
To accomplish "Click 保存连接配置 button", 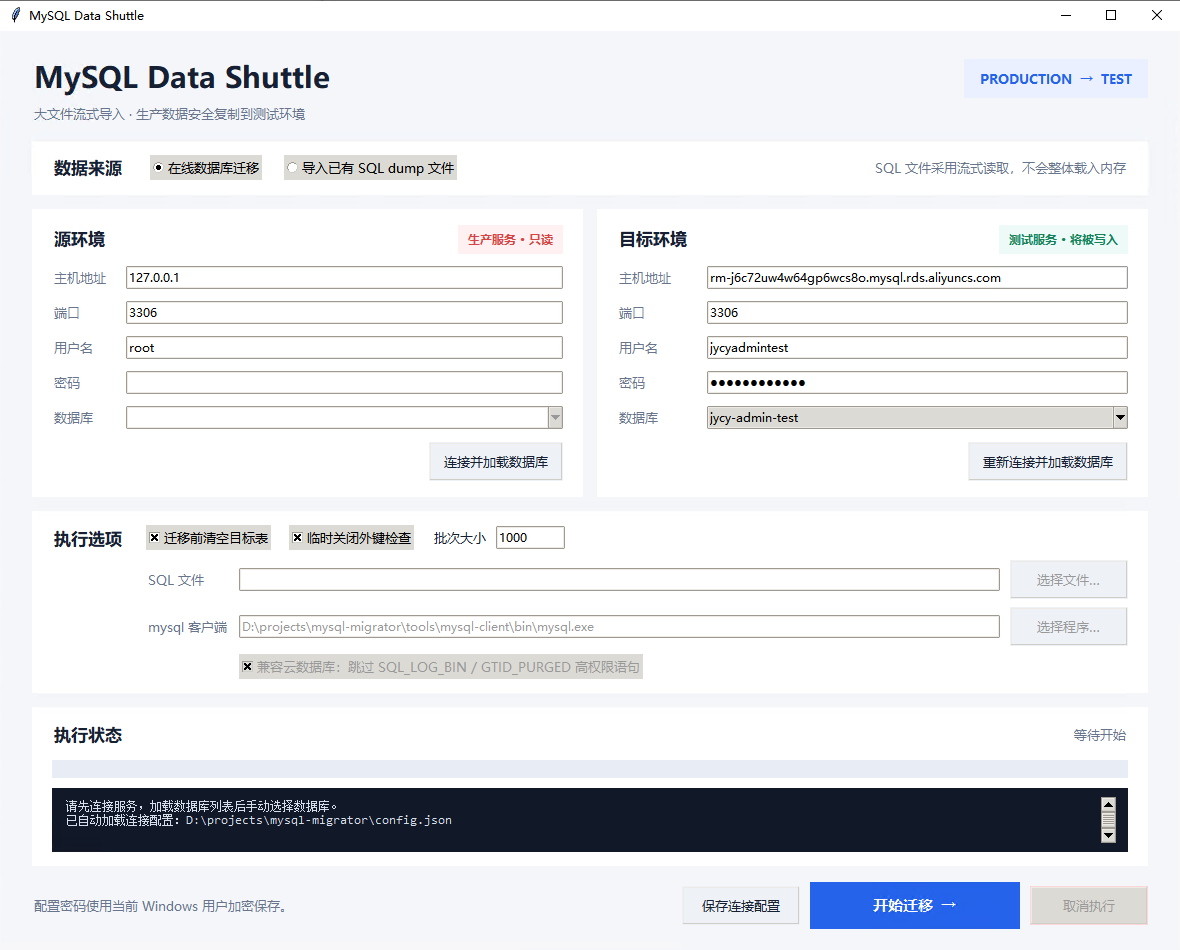I will click(741, 906).
